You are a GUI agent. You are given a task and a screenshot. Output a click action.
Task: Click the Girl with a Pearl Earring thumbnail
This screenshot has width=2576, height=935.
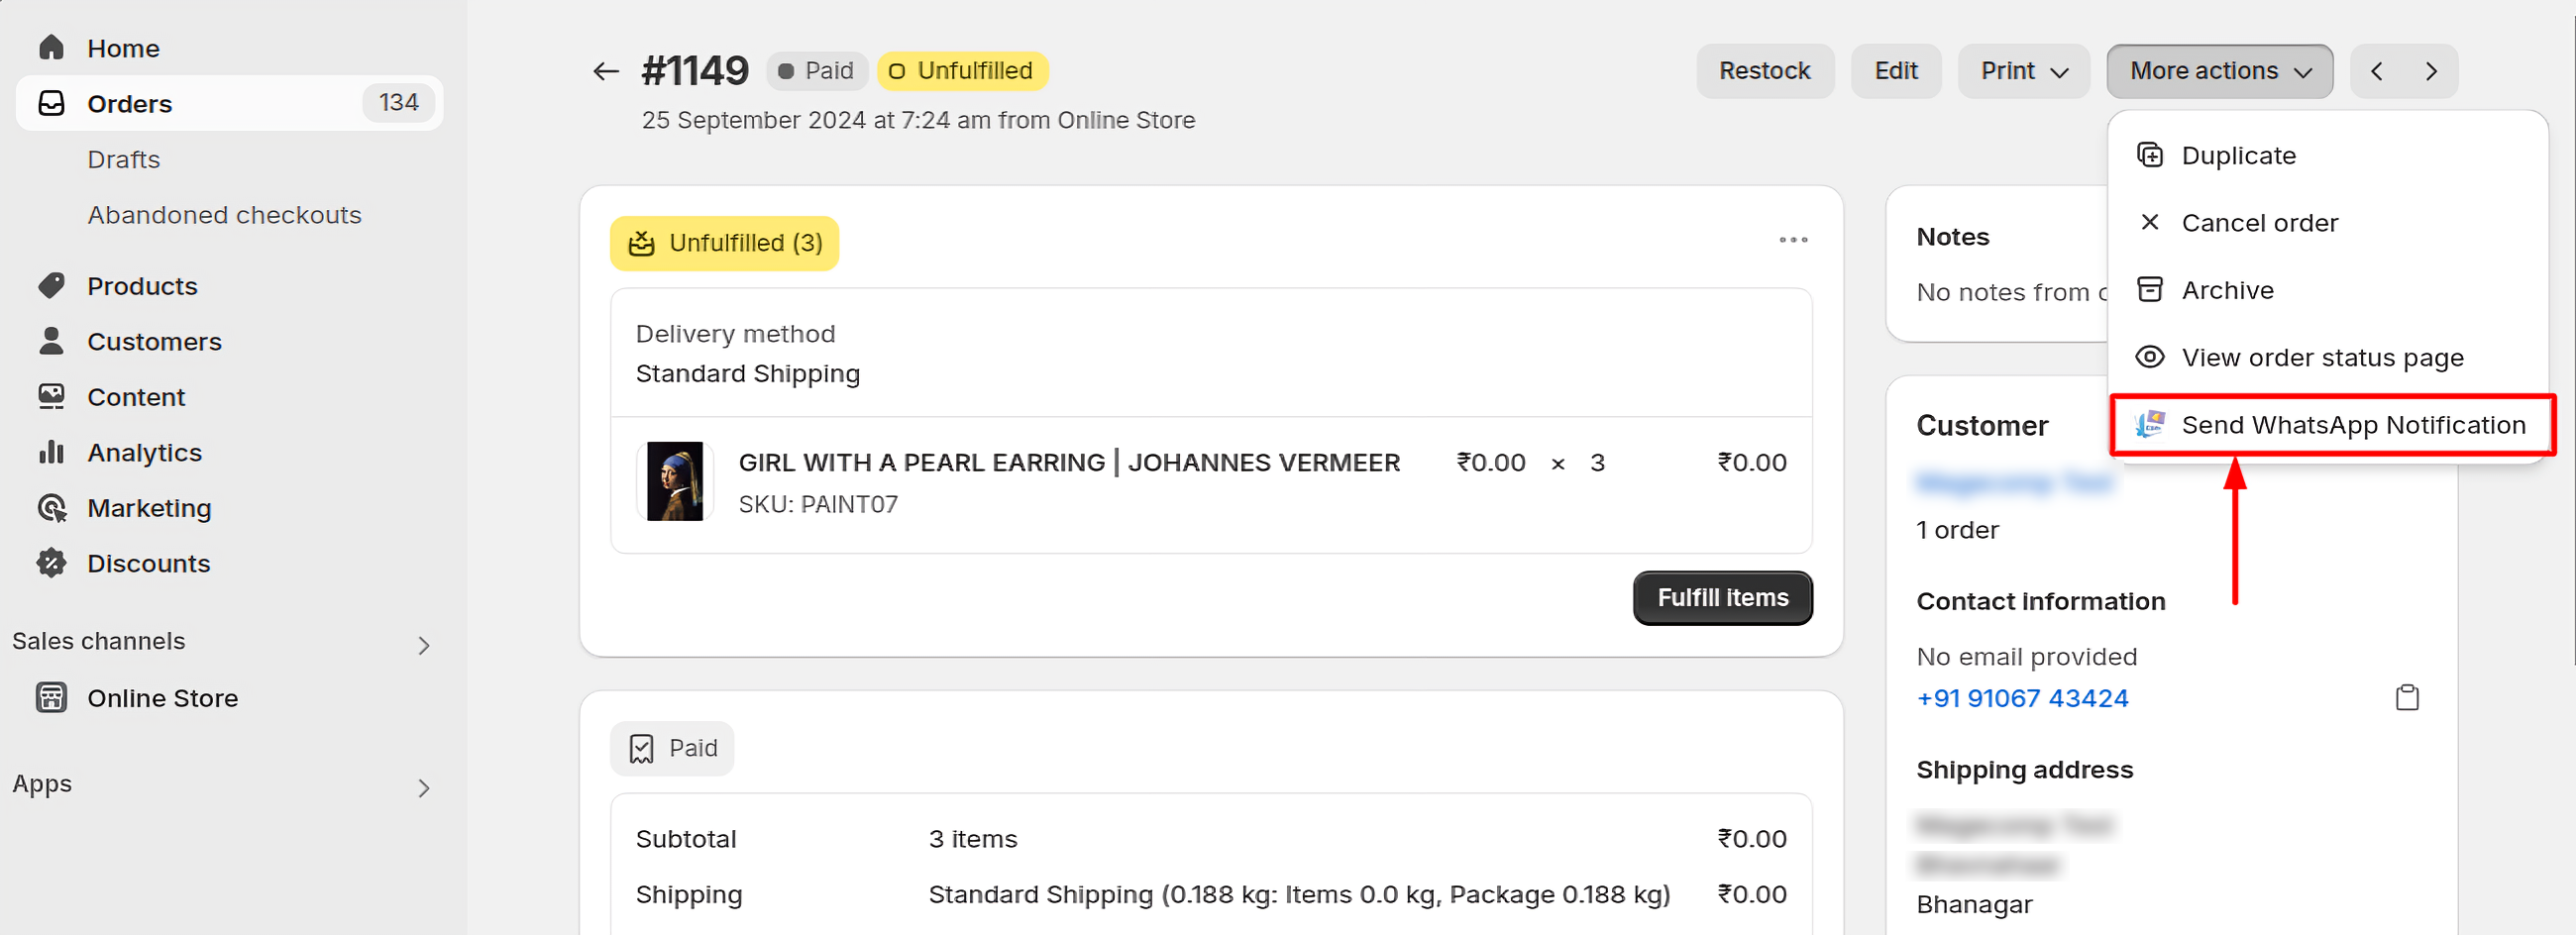coord(674,481)
